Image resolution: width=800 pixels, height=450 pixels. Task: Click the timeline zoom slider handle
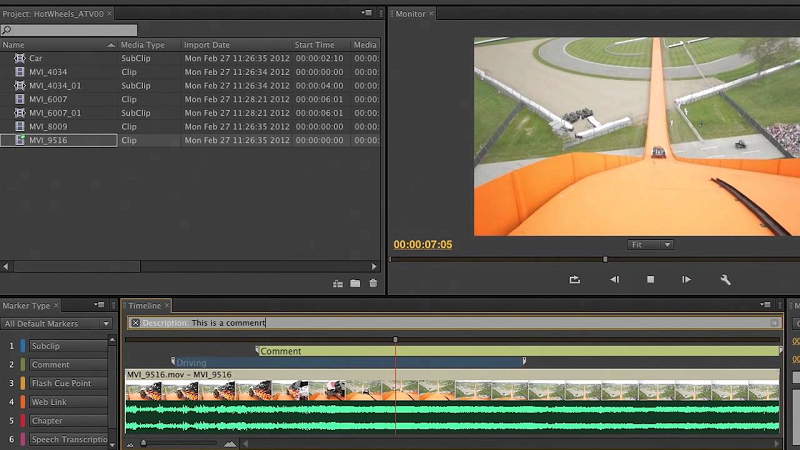coord(143,443)
